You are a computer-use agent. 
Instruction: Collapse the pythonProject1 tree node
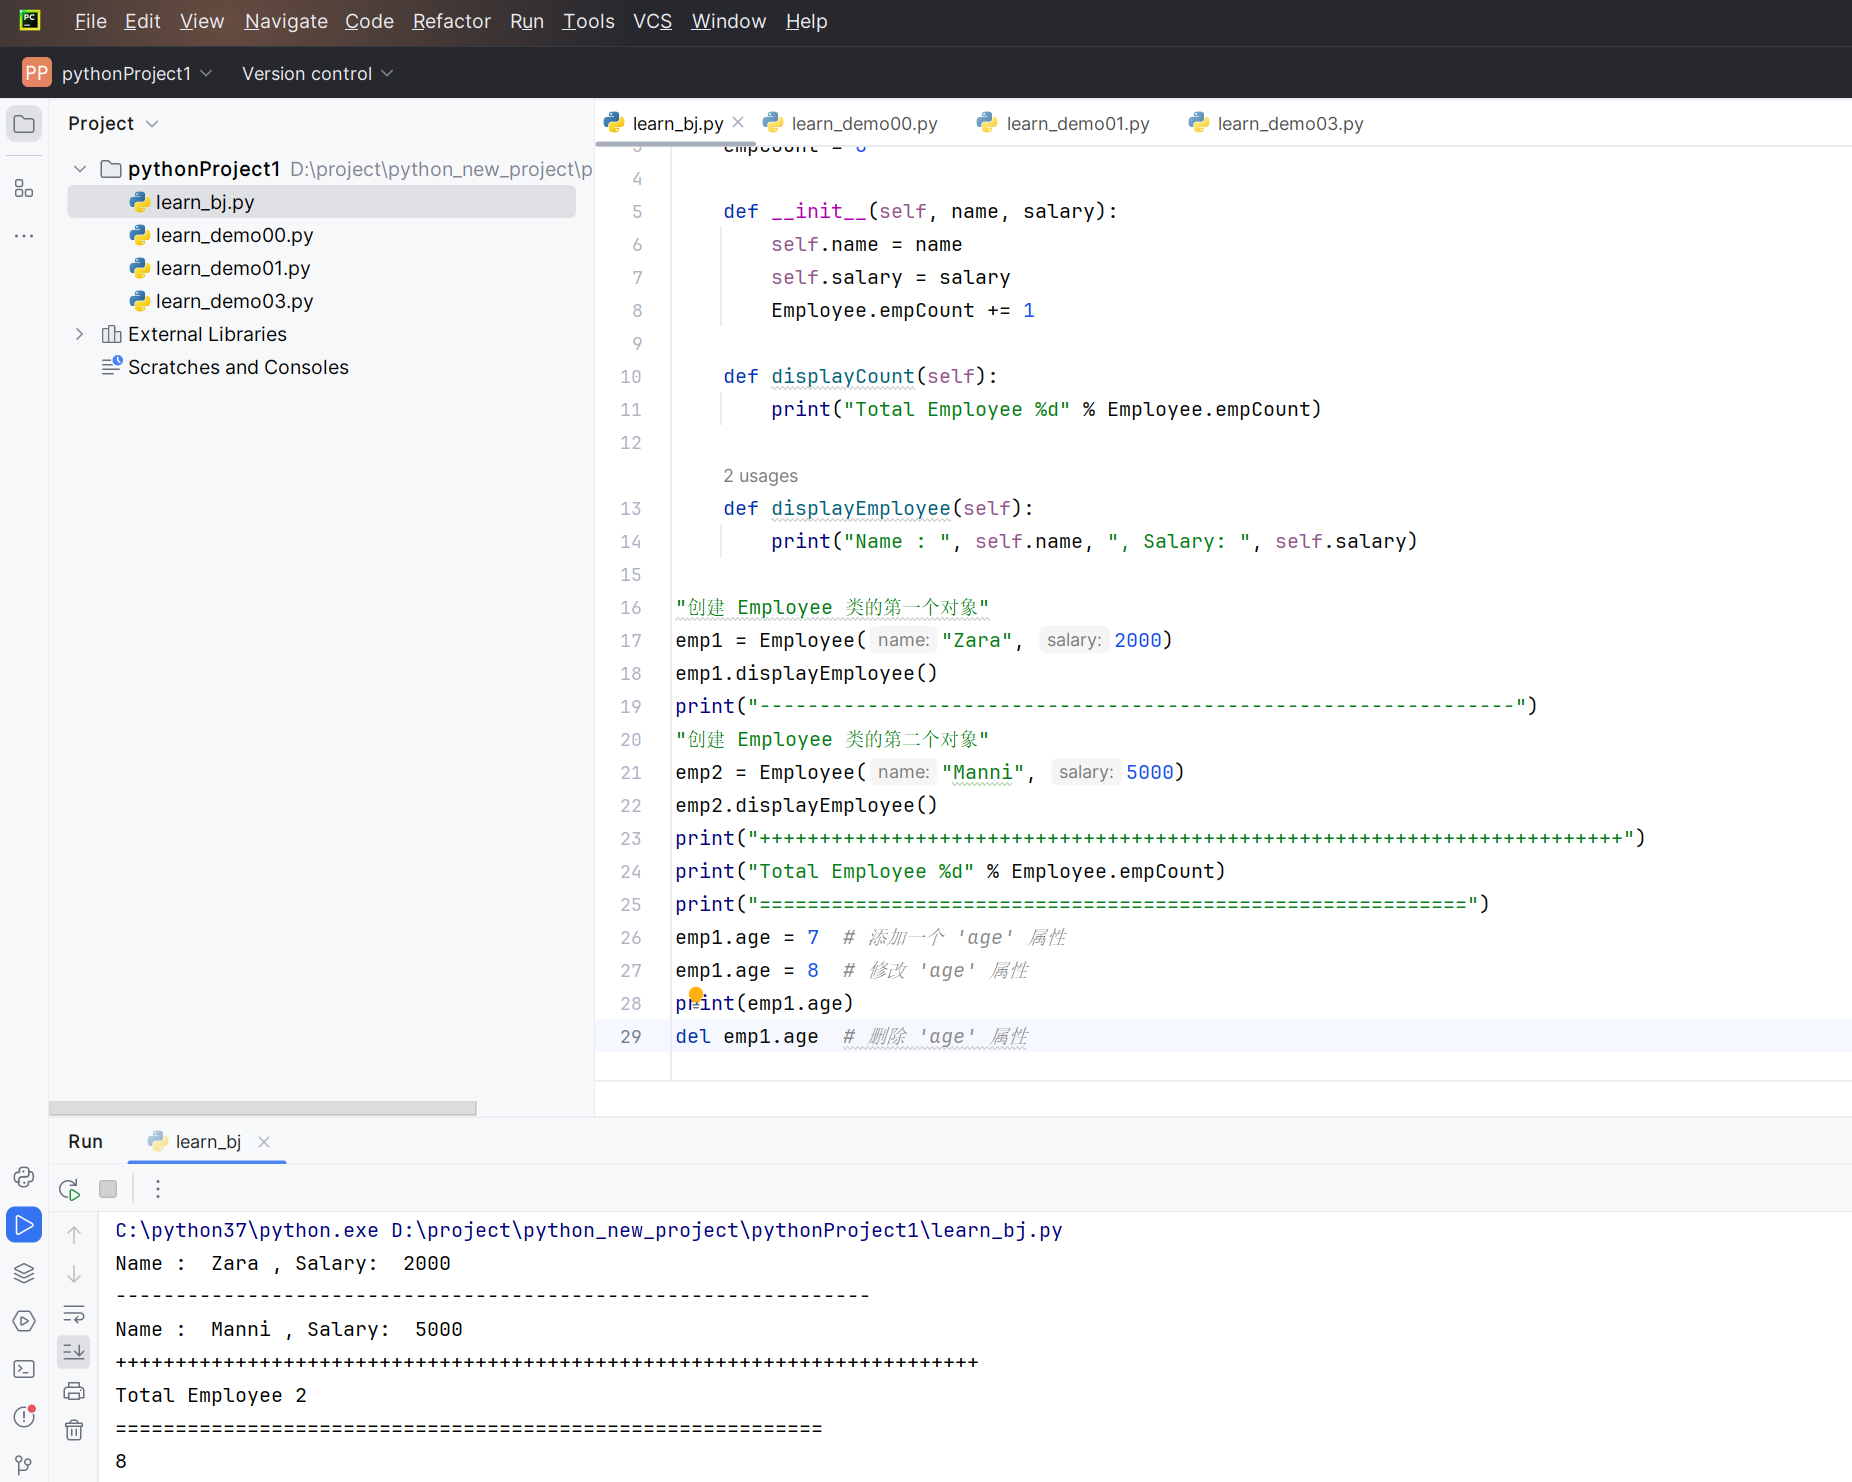tap(80, 169)
